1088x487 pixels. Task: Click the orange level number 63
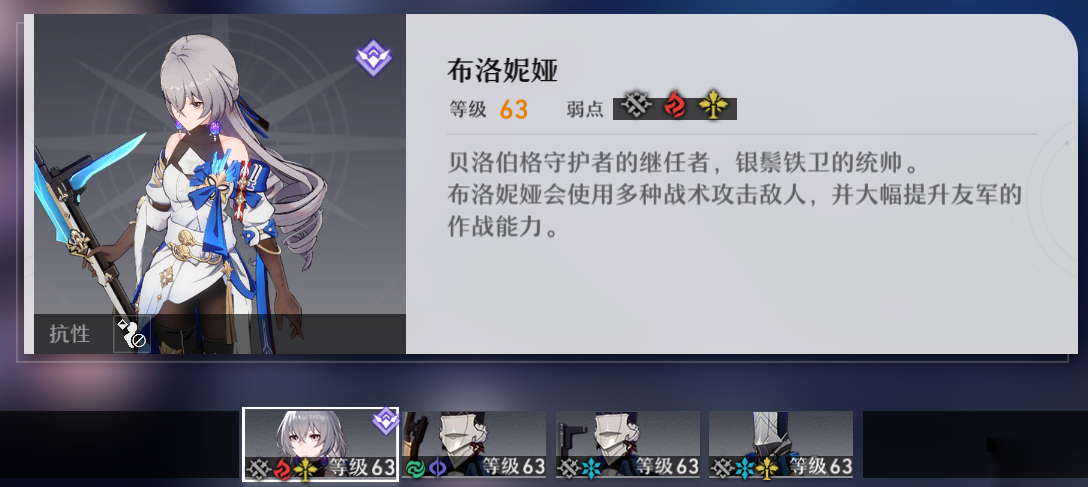point(514,109)
